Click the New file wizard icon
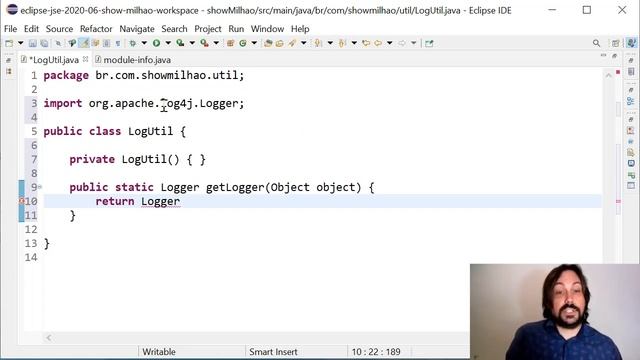This screenshot has height=360, width=640. pyautogui.click(x=9, y=43)
